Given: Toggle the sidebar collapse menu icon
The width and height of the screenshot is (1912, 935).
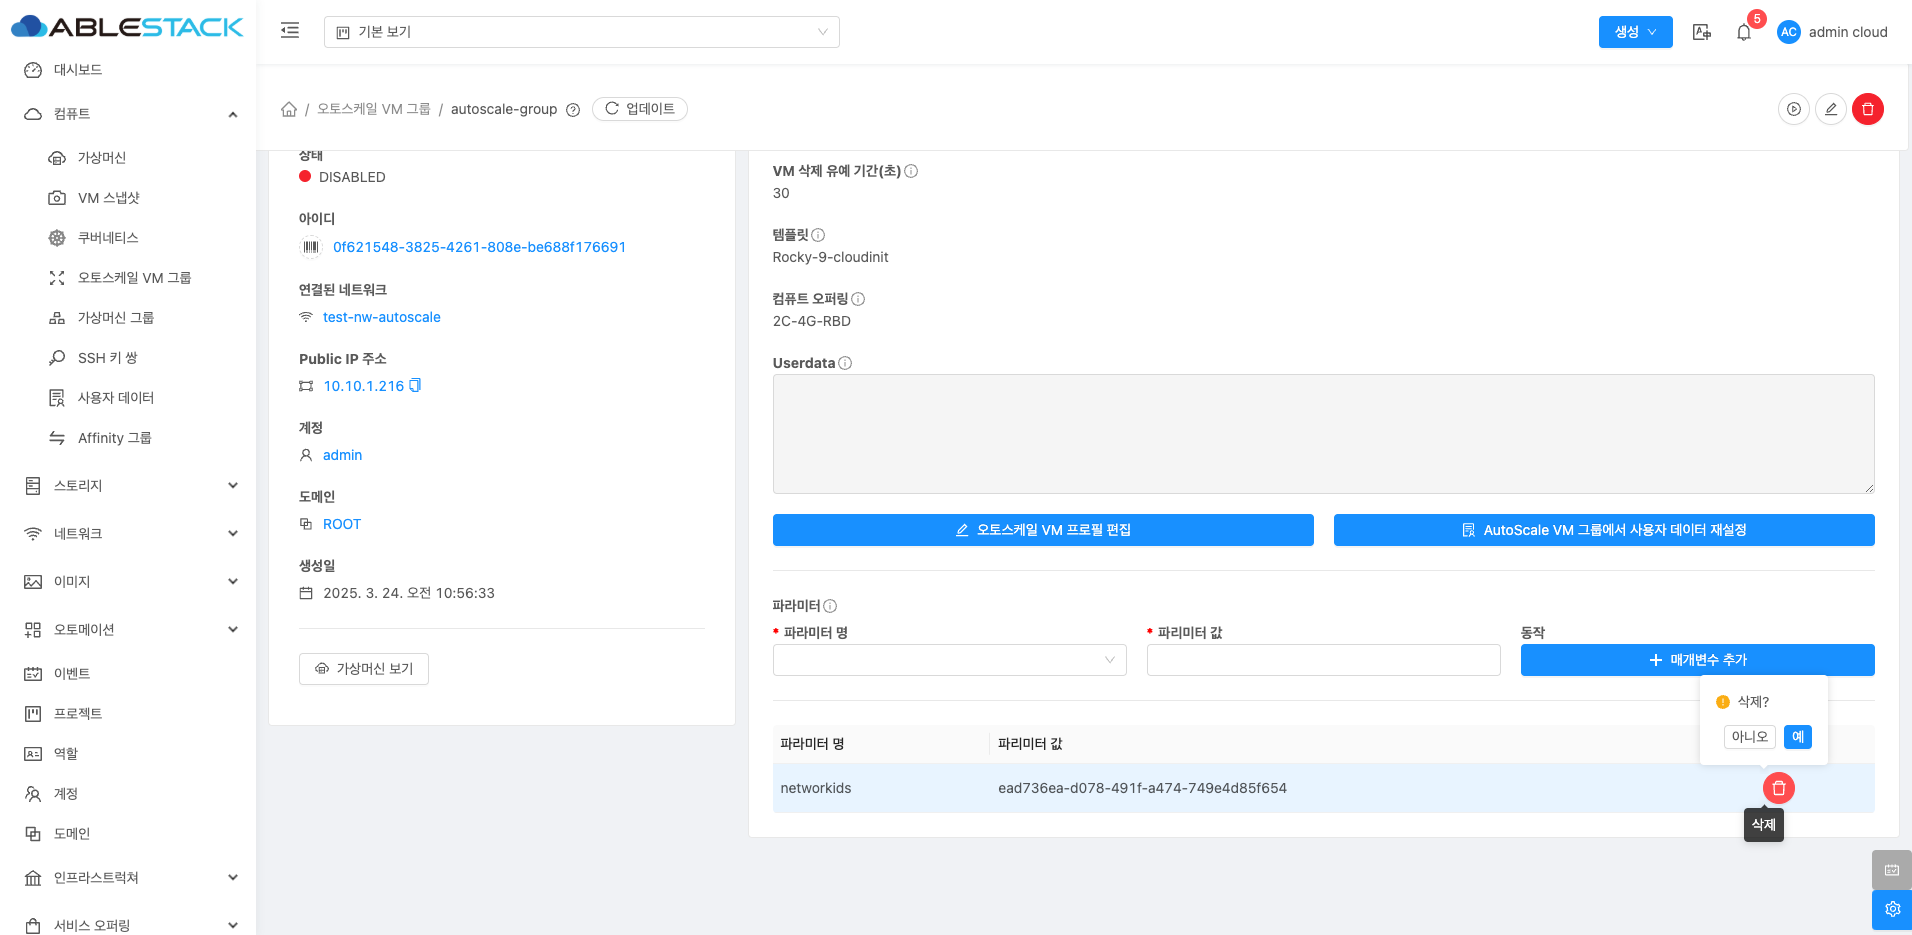Looking at the screenshot, I should pos(290,31).
